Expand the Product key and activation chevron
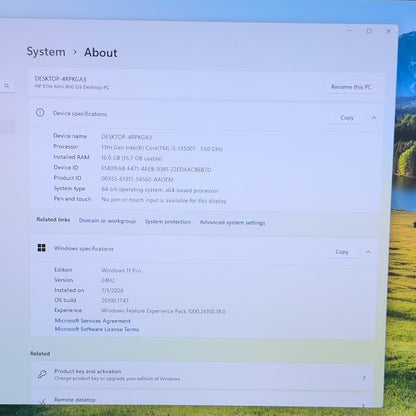The width and height of the screenshot is (416, 416). click(x=364, y=378)
